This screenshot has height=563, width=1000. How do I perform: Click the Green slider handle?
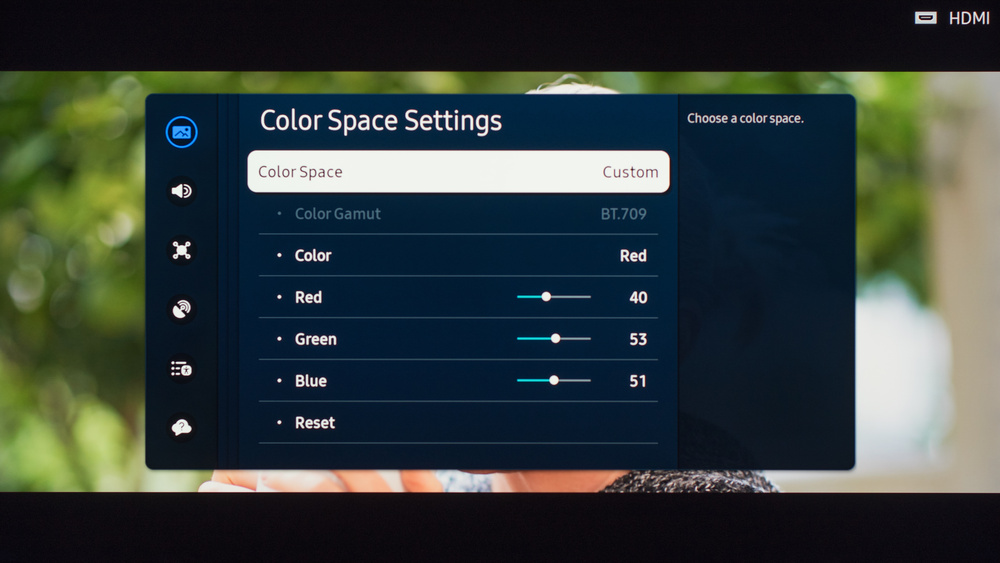tap(556, 339)
